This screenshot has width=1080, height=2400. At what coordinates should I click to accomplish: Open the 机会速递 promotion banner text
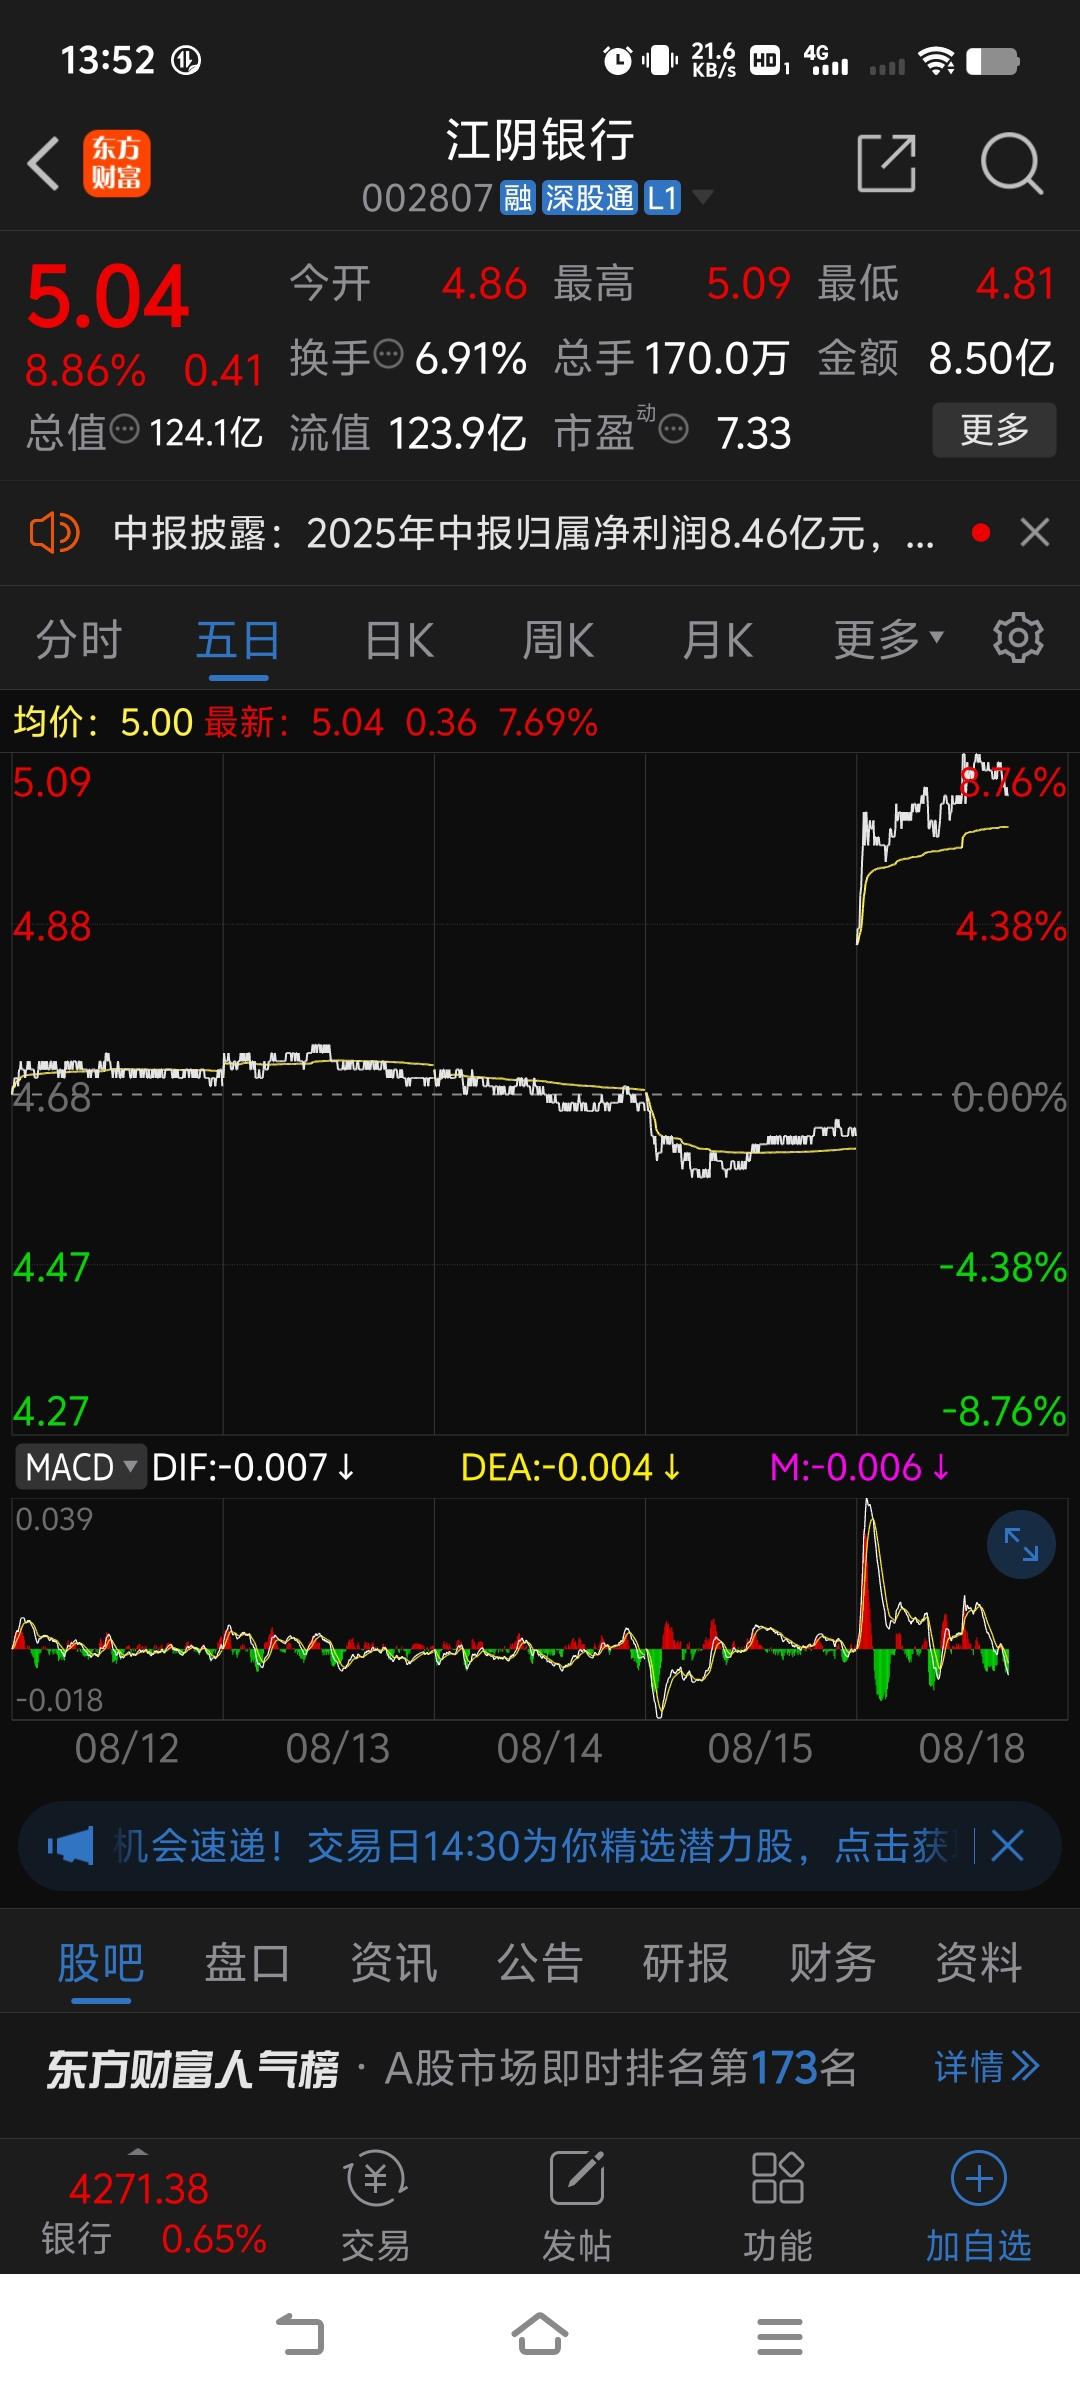[x=535, y=1846]
